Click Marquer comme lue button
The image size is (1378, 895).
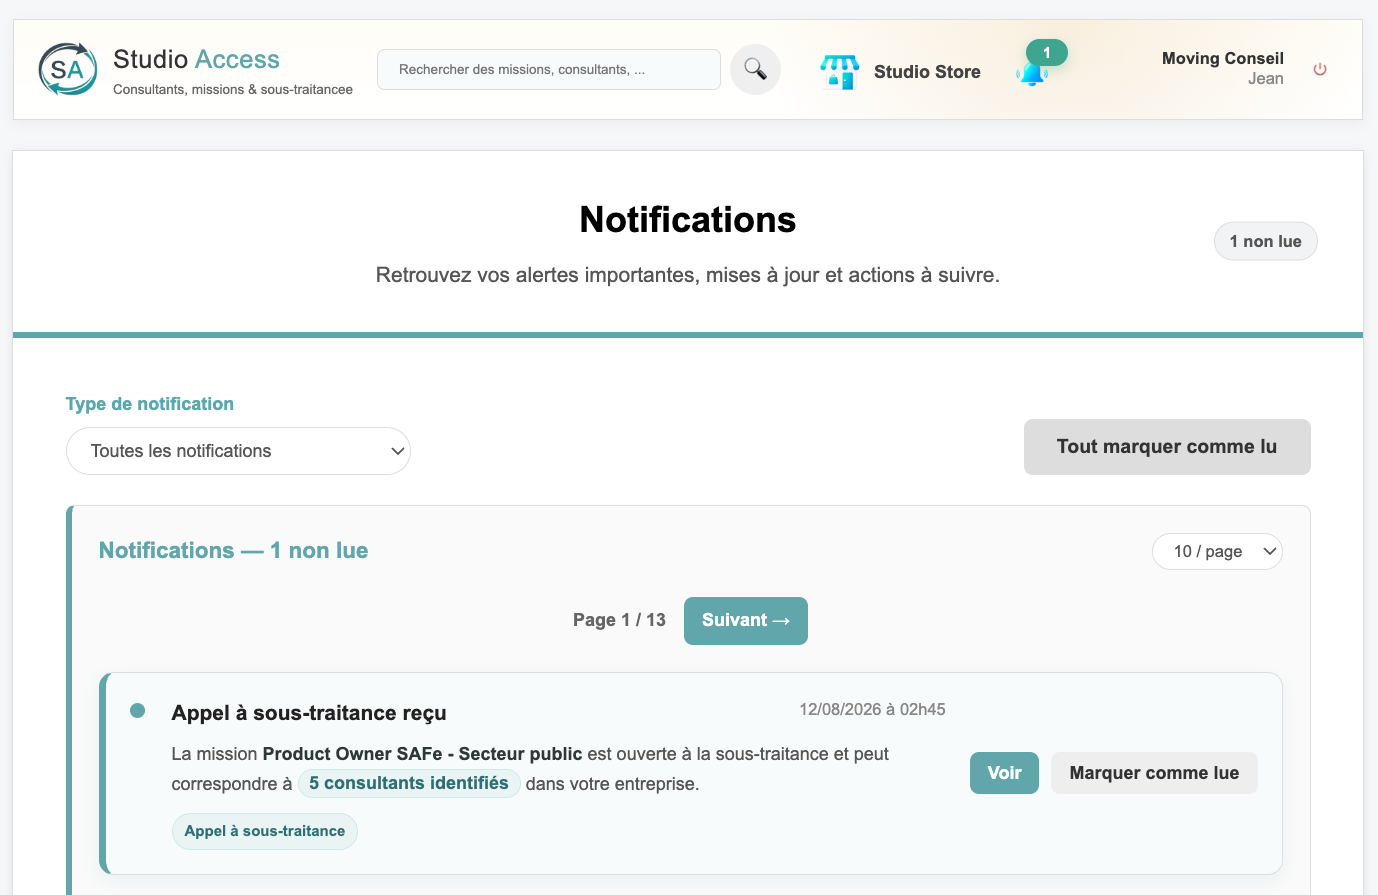click(x=1154, y=773)
